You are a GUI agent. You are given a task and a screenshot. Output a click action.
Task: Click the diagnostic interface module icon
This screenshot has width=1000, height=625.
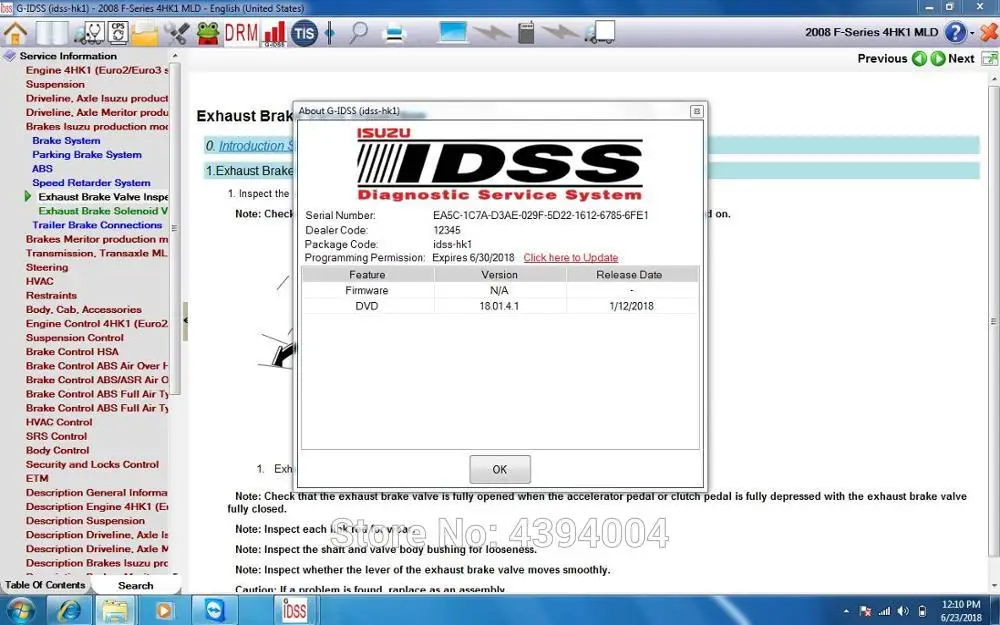[x=526, y=33]
